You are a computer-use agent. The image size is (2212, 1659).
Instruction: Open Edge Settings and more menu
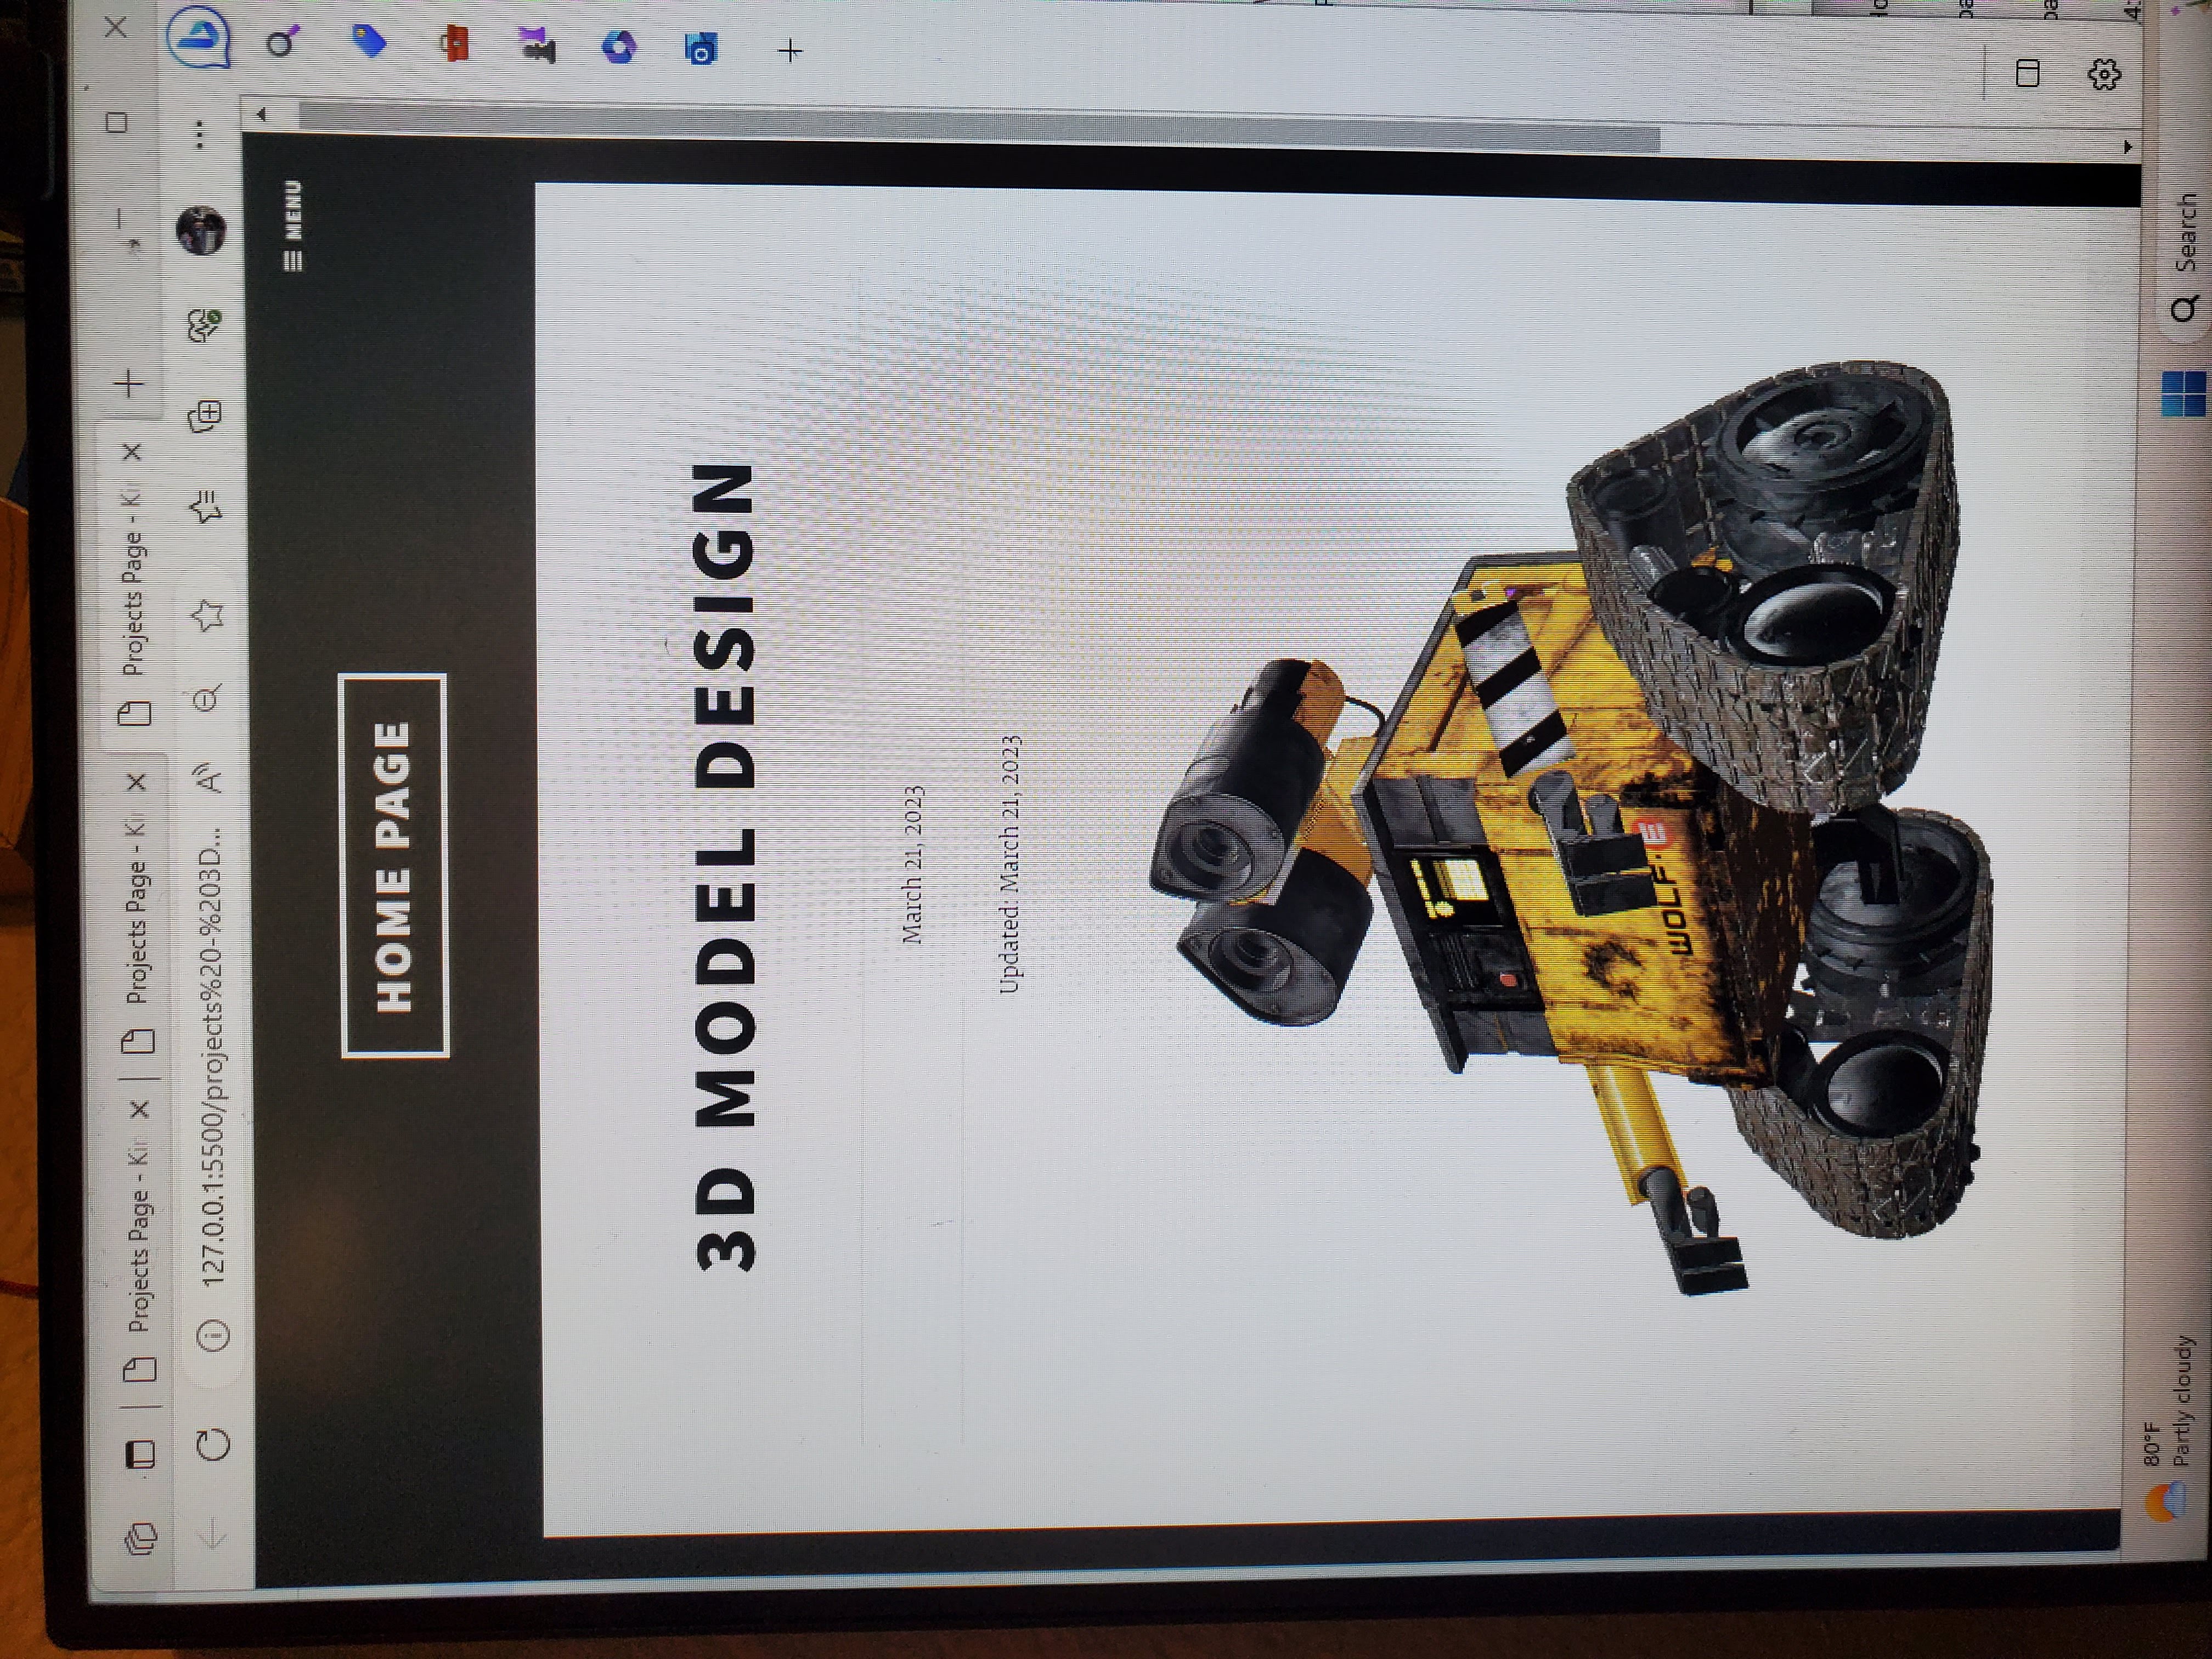point(200,134)
